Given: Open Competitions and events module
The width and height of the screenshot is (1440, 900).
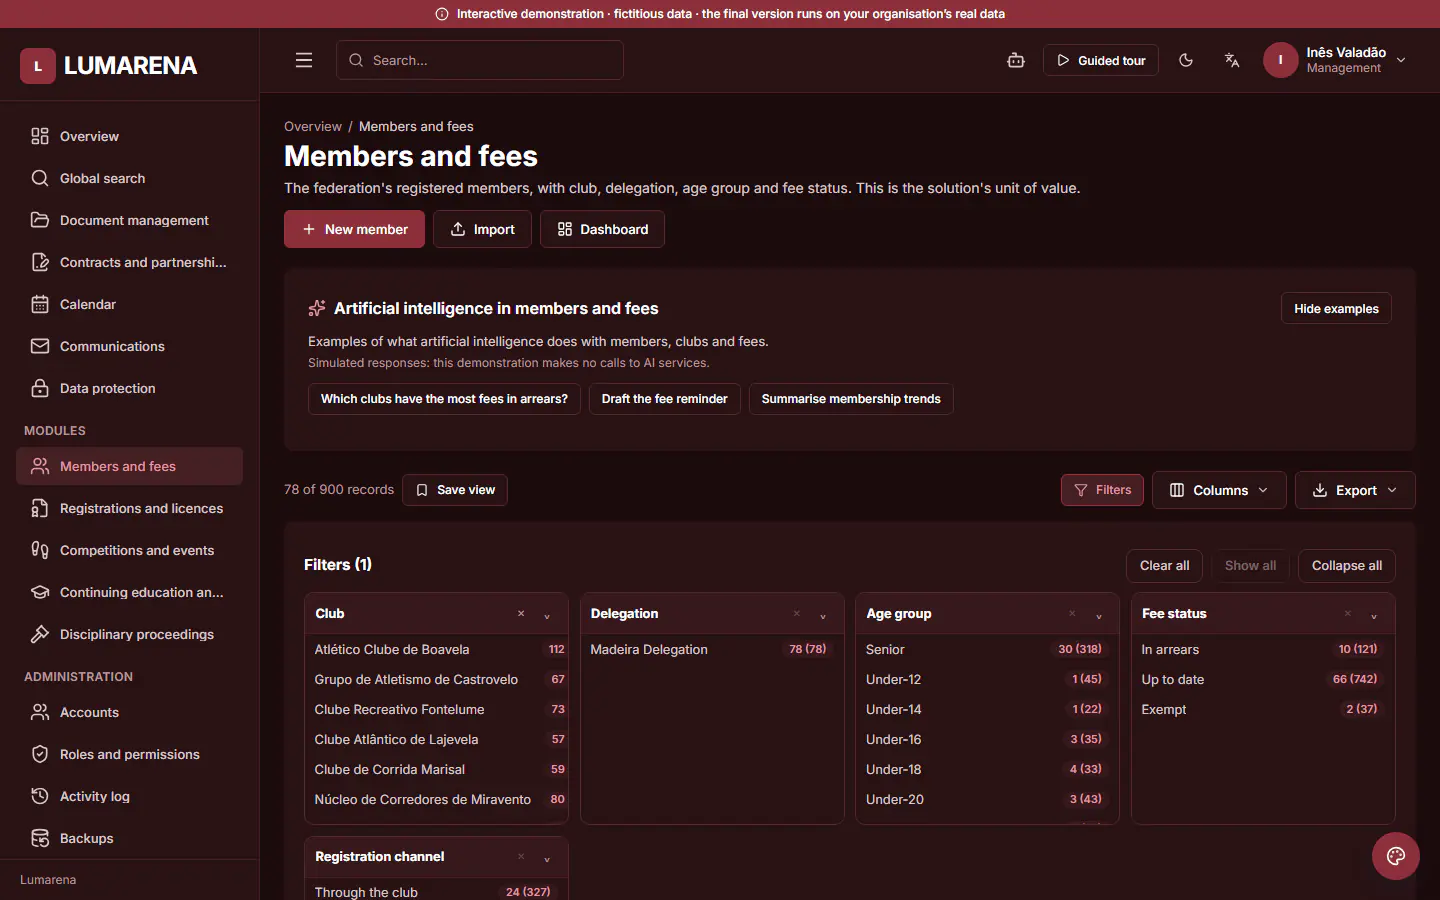Looking at the screenshot, I should 129,550.
